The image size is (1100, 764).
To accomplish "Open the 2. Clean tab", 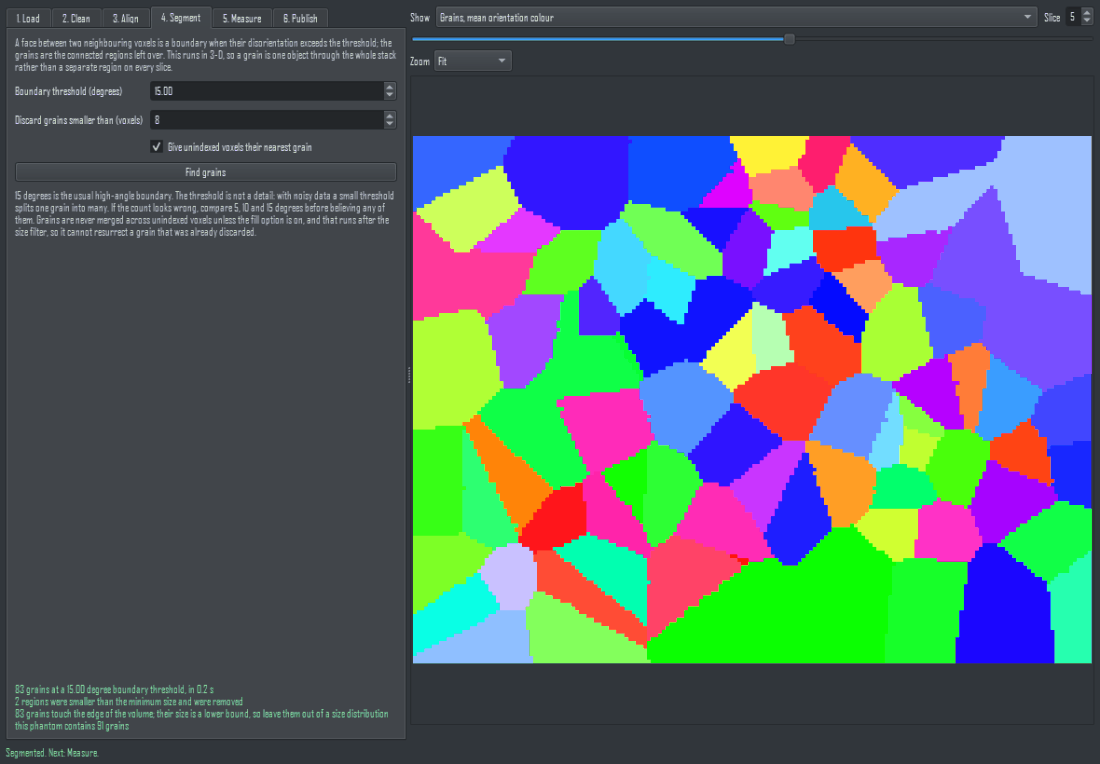I will pos(76,18).
